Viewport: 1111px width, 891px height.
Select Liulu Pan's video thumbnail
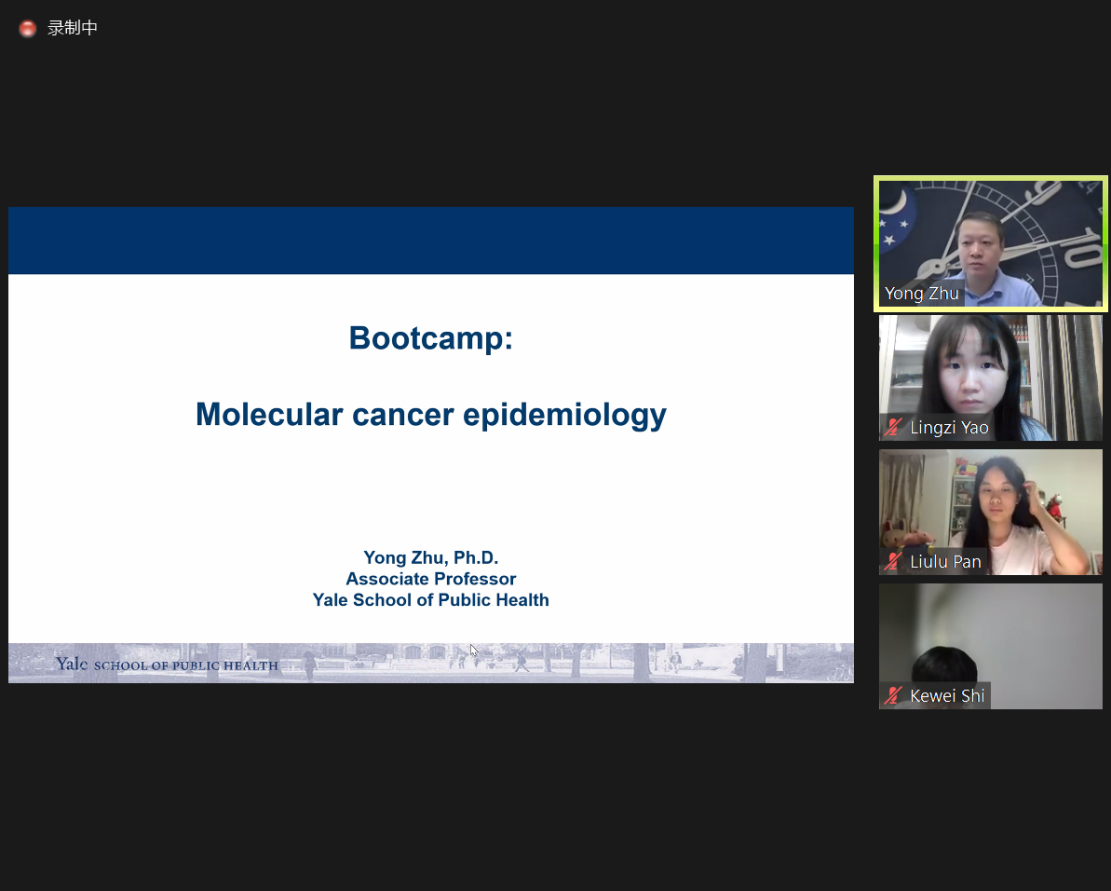click(x=991, y=512)
